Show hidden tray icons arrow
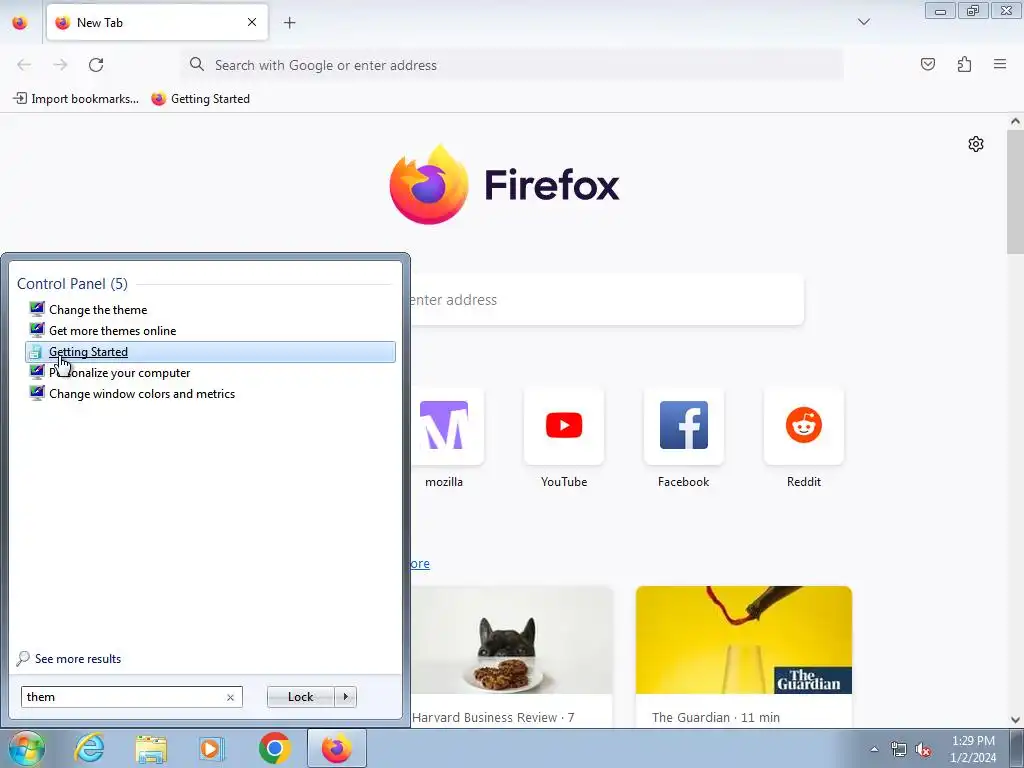The width and height of the screenshot is (1024, 768). pos(874,749)
